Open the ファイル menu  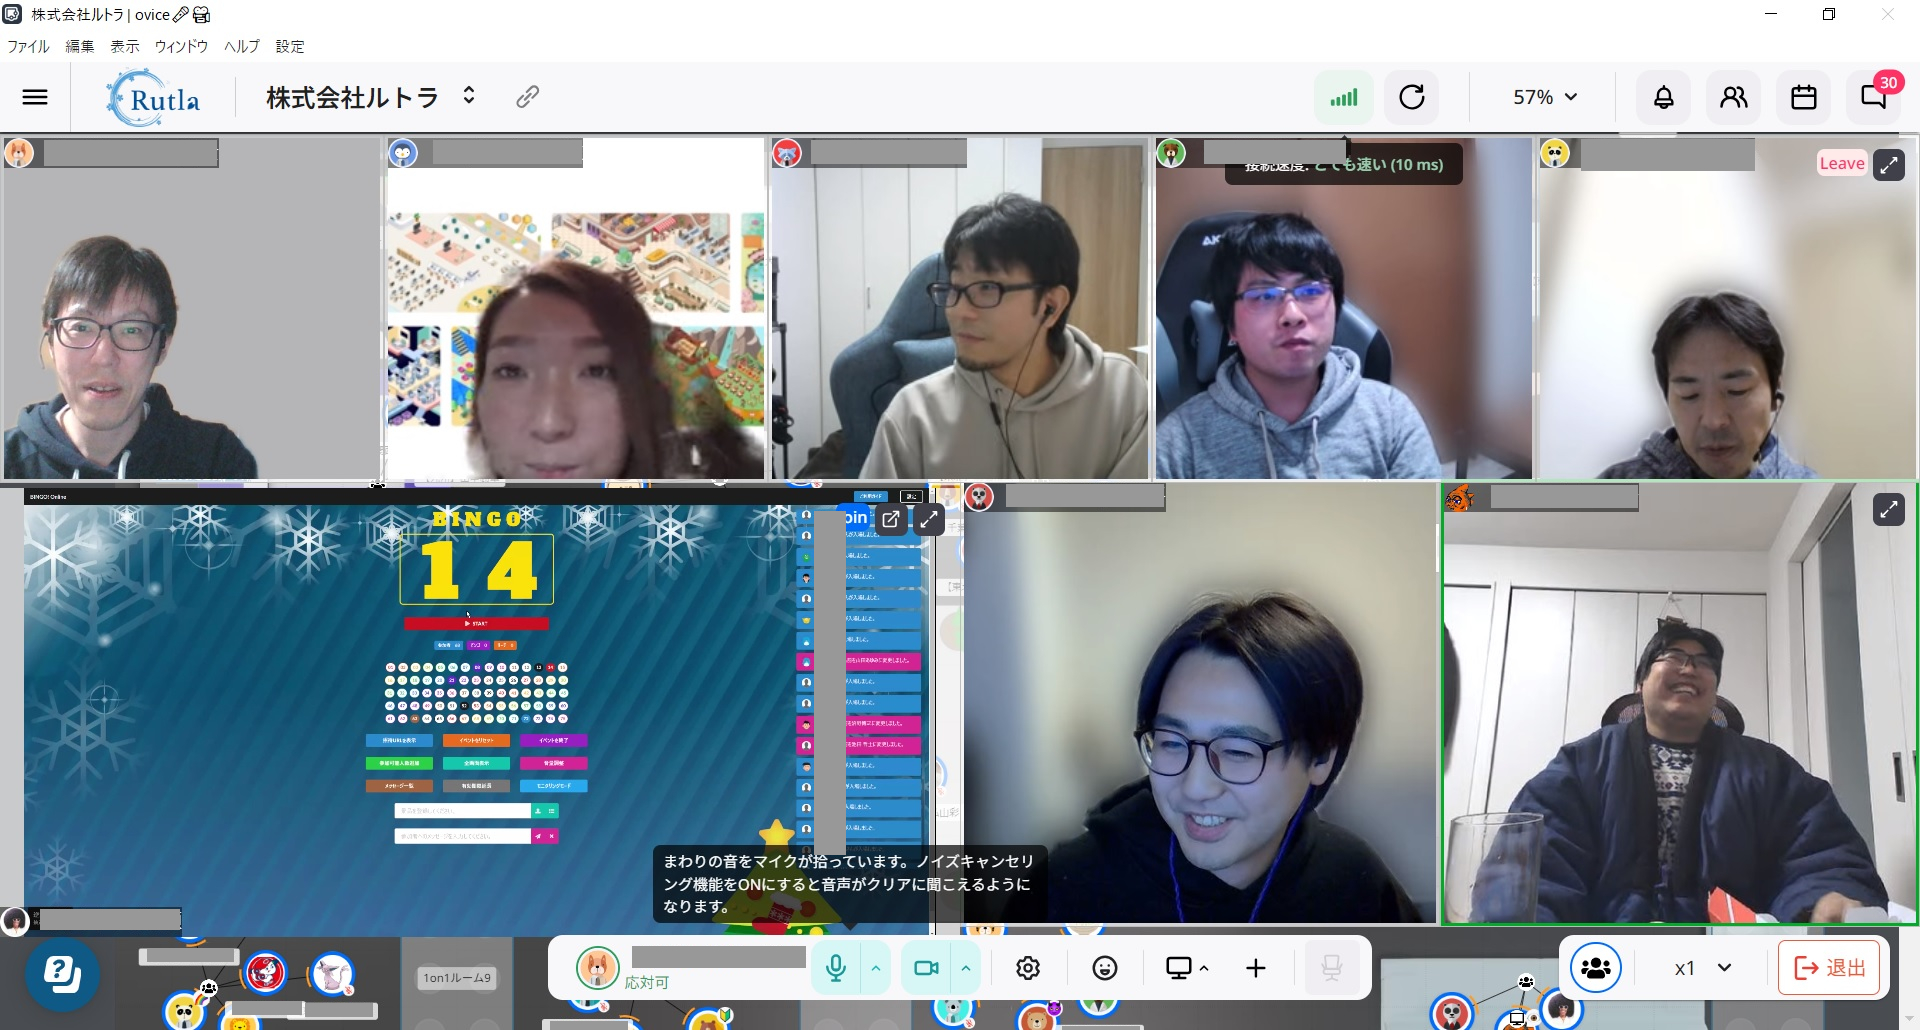coord(28,46)
